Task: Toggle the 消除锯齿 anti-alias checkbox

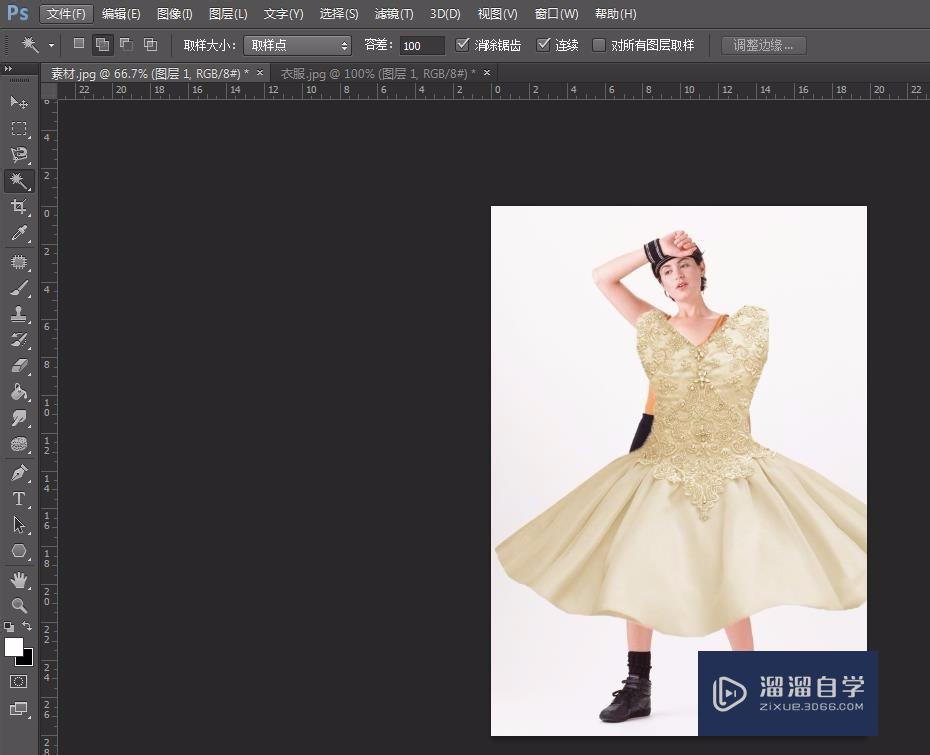Action: 463,44
